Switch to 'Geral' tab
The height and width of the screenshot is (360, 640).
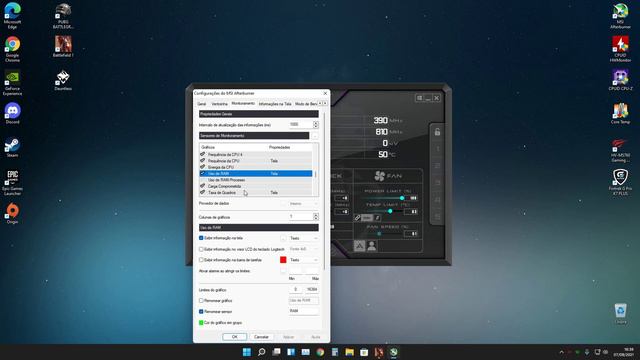point(202,104)
